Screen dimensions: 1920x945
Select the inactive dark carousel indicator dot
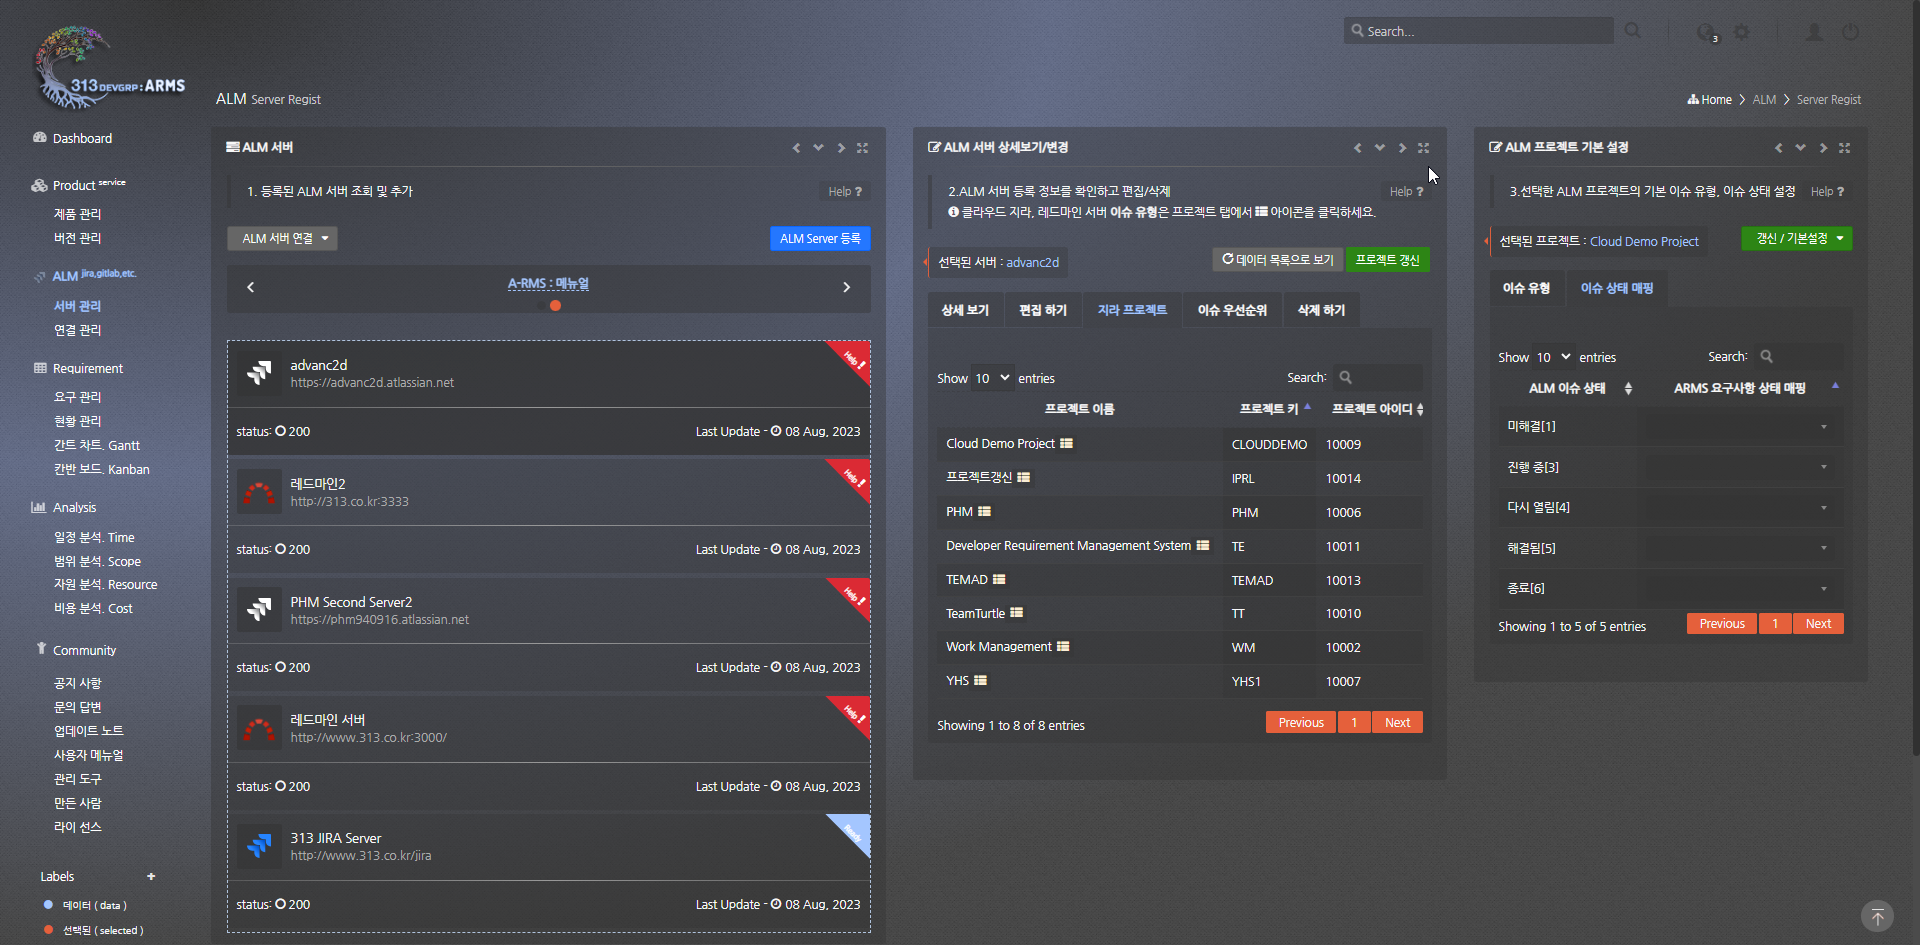click(541, 306)
